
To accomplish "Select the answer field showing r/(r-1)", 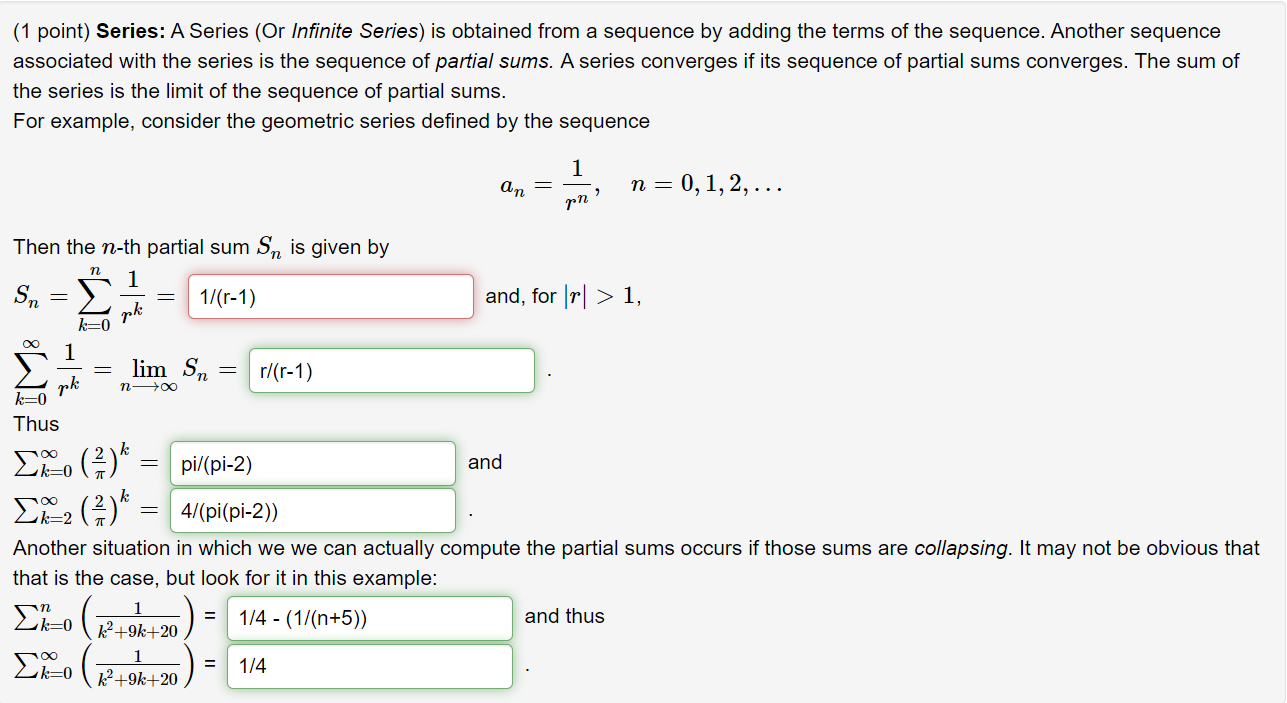I will click(x=391, y=370).
